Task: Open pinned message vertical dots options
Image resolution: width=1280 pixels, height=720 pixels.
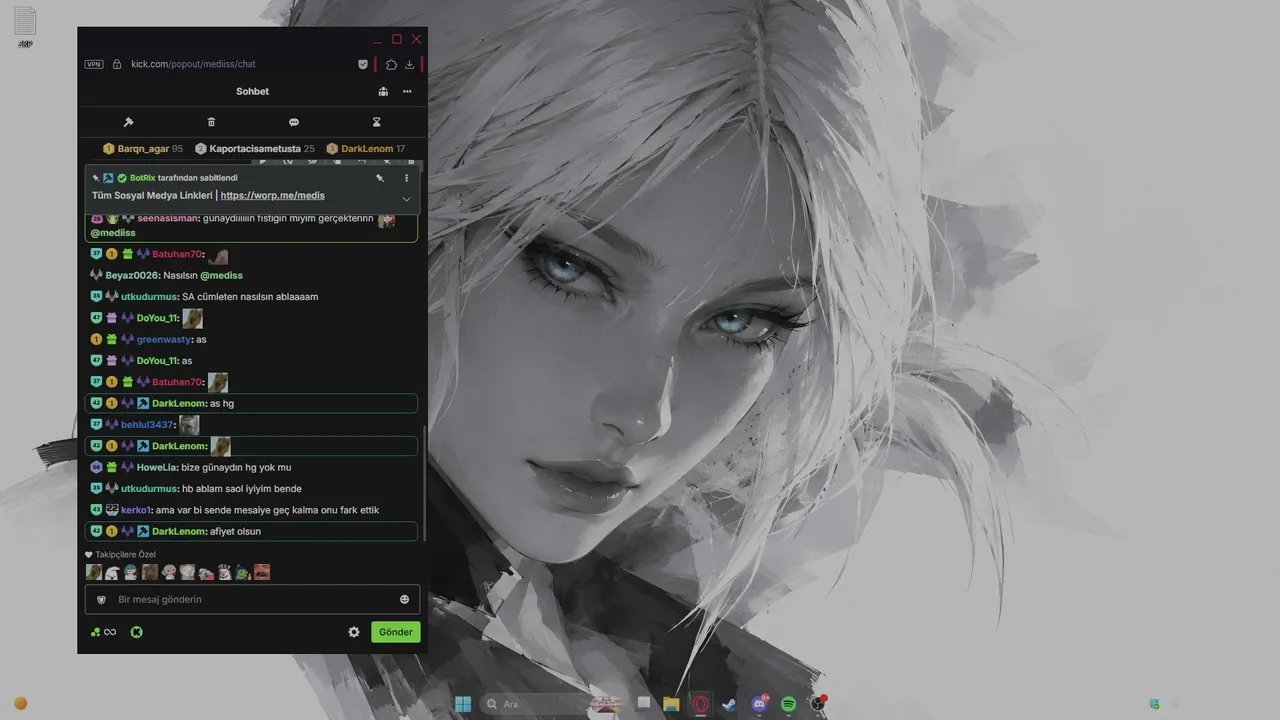Action: pos(406,178)
